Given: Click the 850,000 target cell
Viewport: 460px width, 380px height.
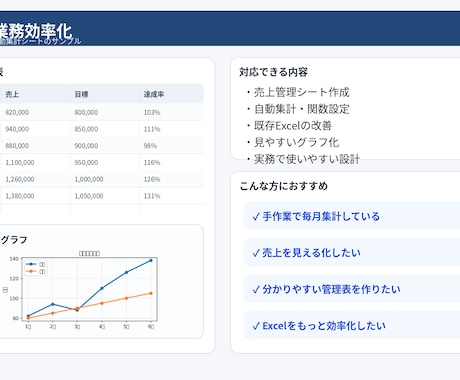Looking at the screenshot, I should [86, 129].
